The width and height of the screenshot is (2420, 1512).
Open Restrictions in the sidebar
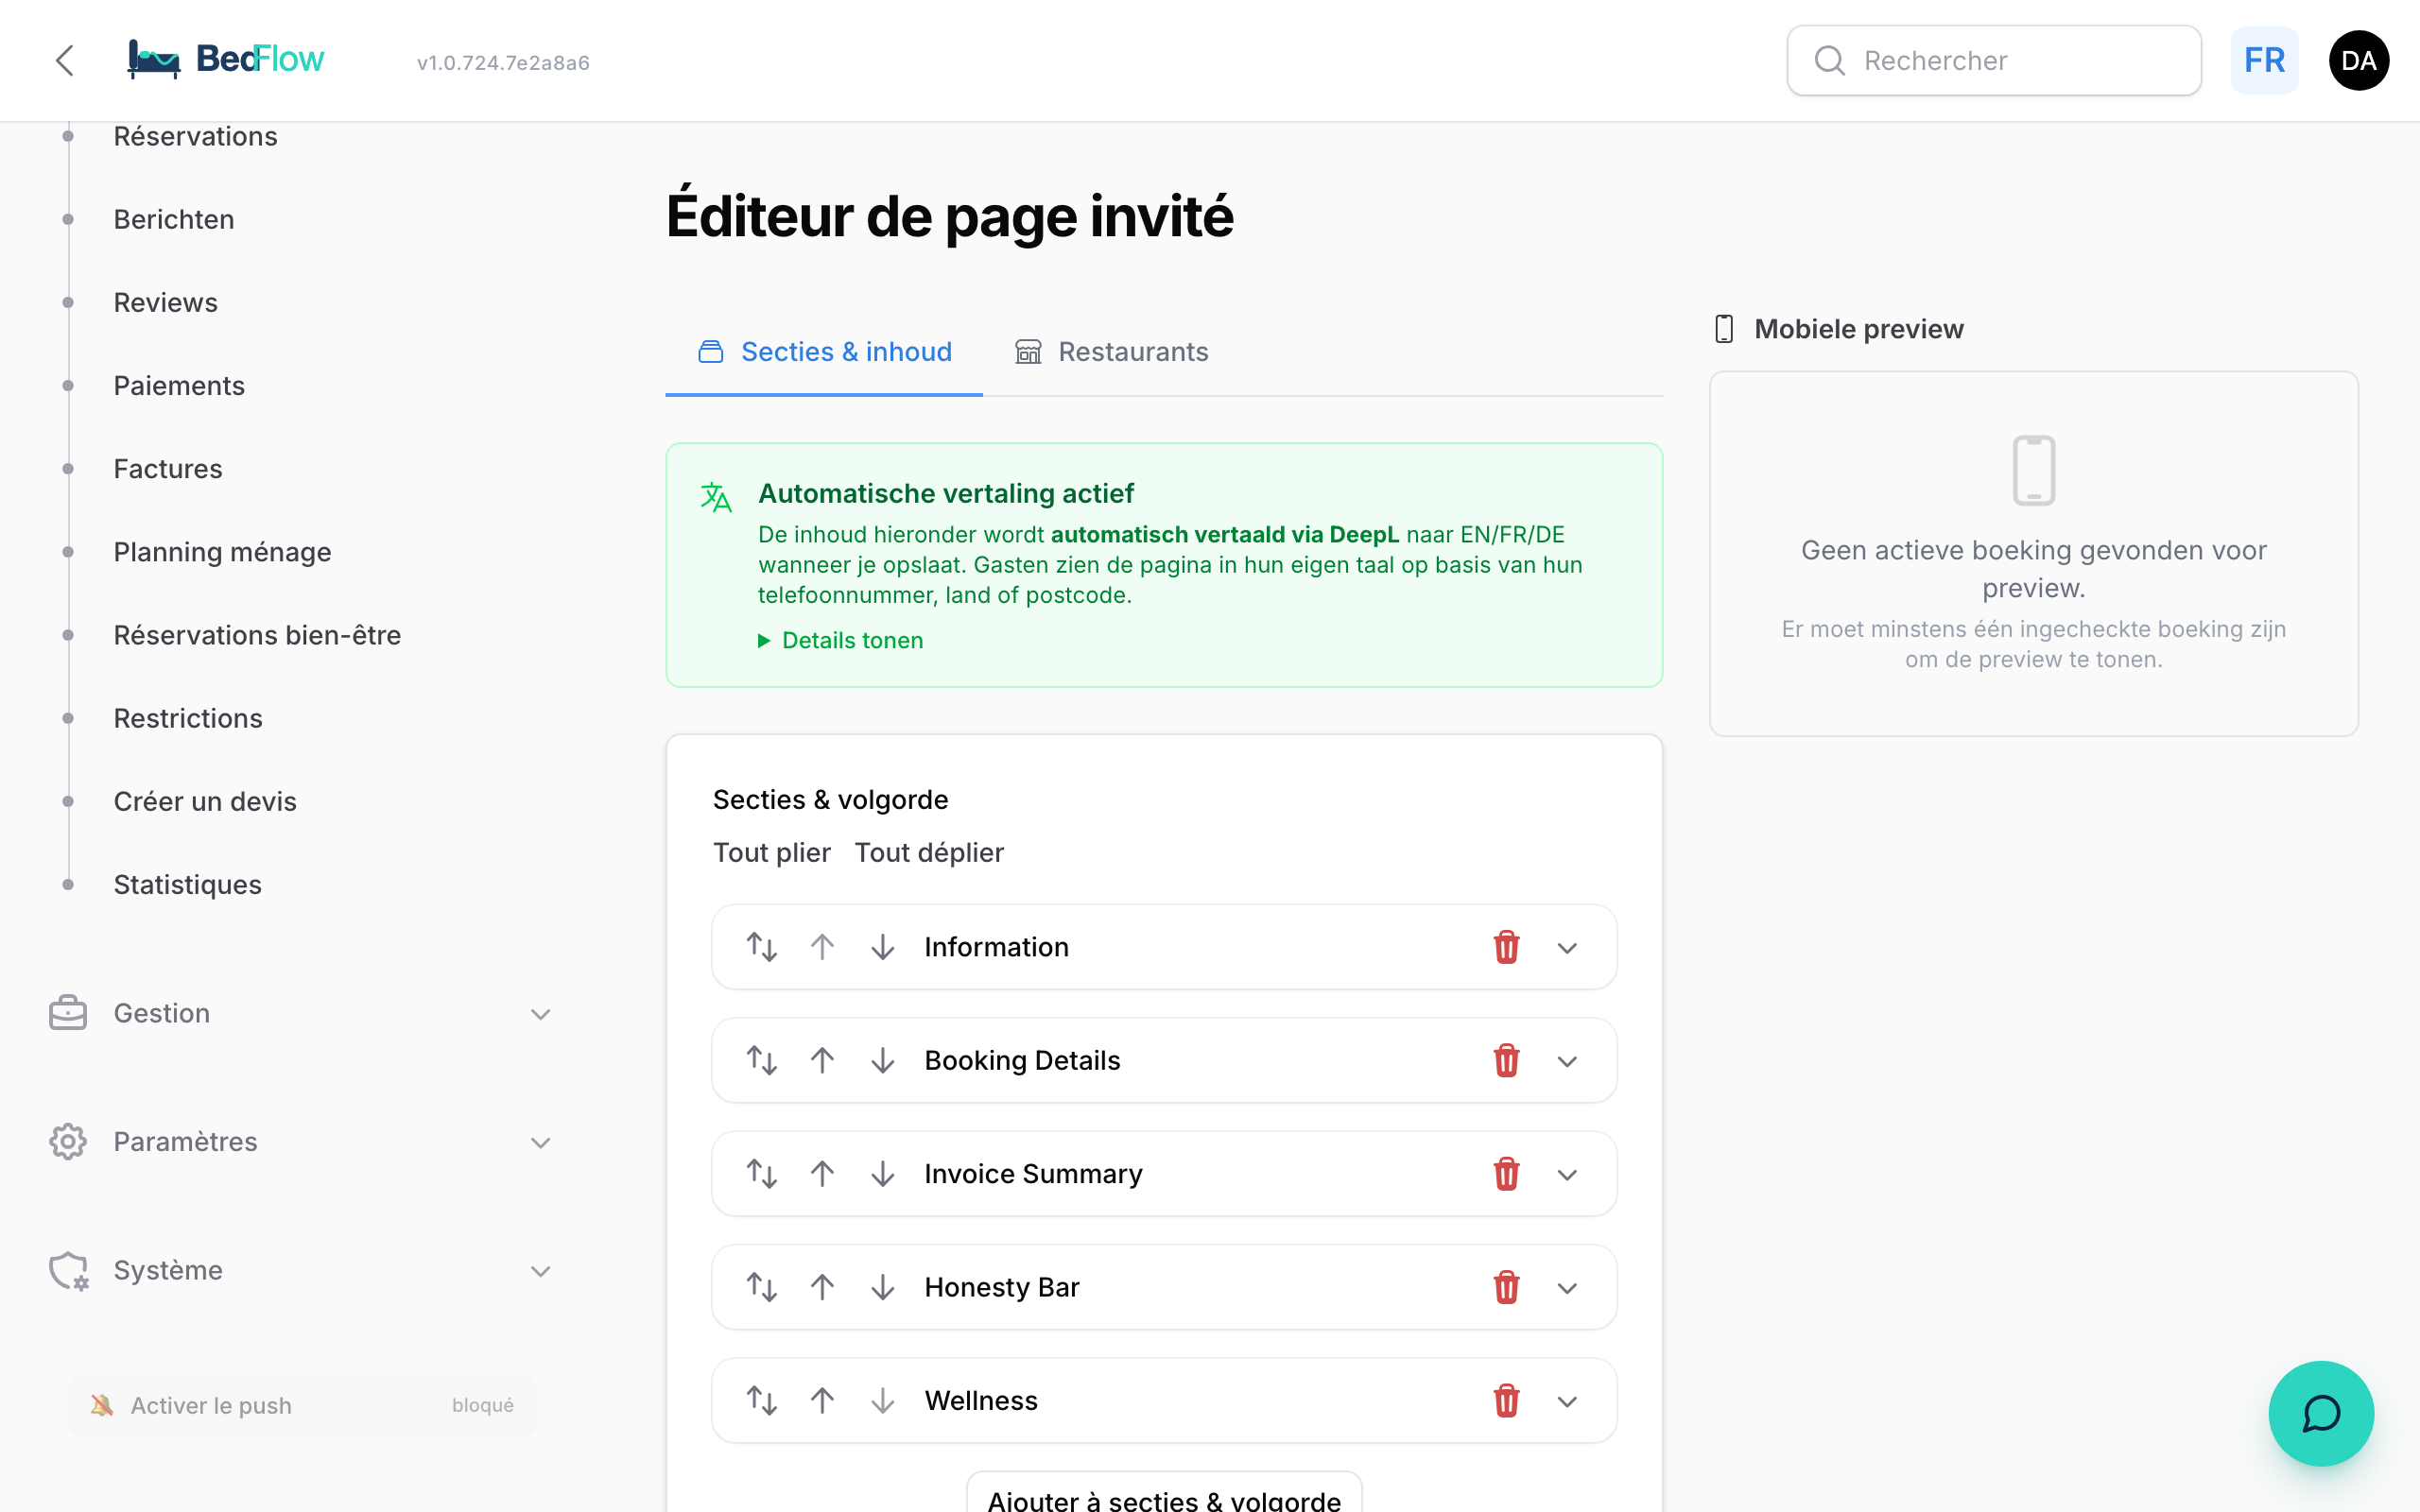[188, 718]
